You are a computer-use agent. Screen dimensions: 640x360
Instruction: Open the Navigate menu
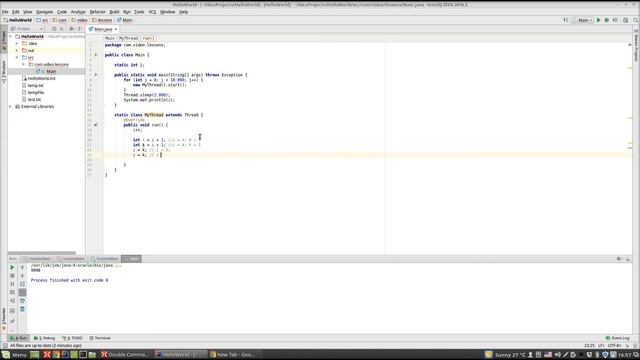pos(44,12)
